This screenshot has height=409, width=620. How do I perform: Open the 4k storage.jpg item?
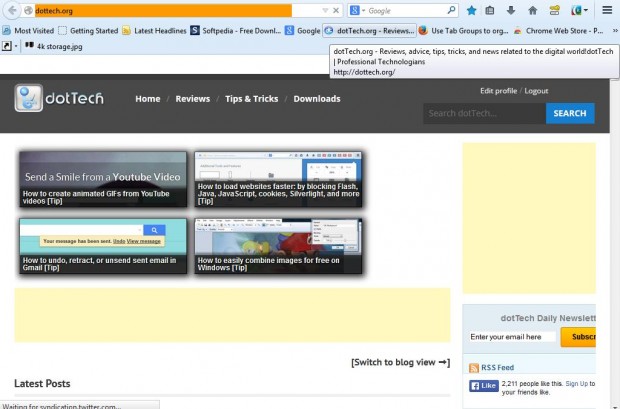point(54,46)
